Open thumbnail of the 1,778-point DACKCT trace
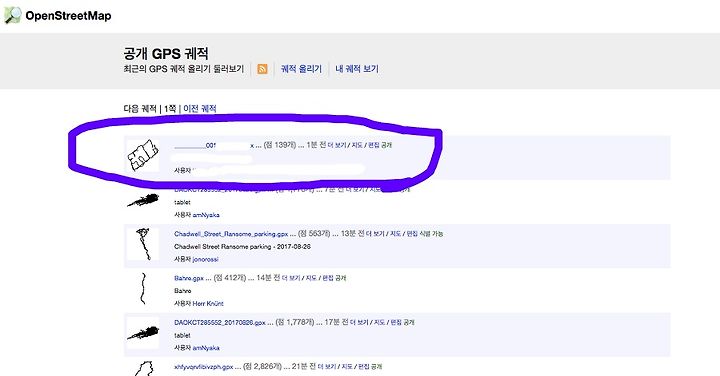 [143, 333]
